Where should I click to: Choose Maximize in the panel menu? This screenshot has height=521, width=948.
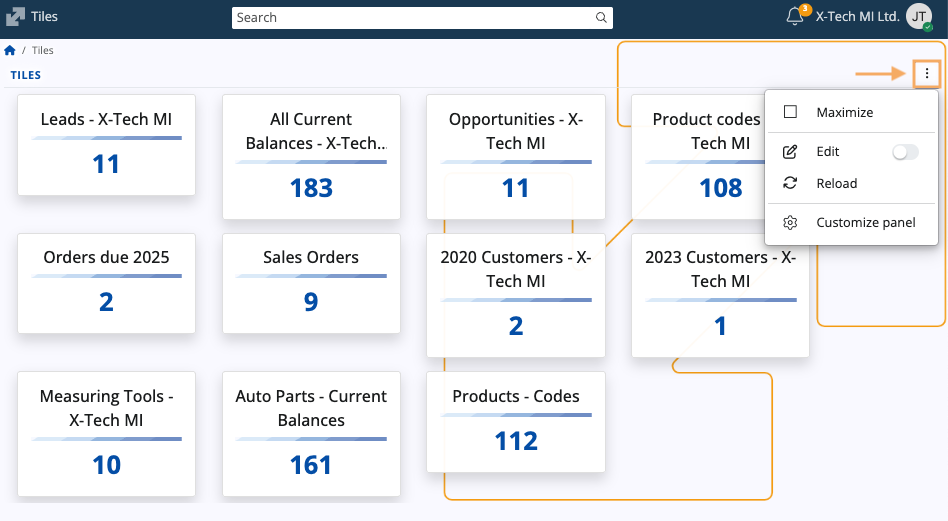tap(844, 113)
